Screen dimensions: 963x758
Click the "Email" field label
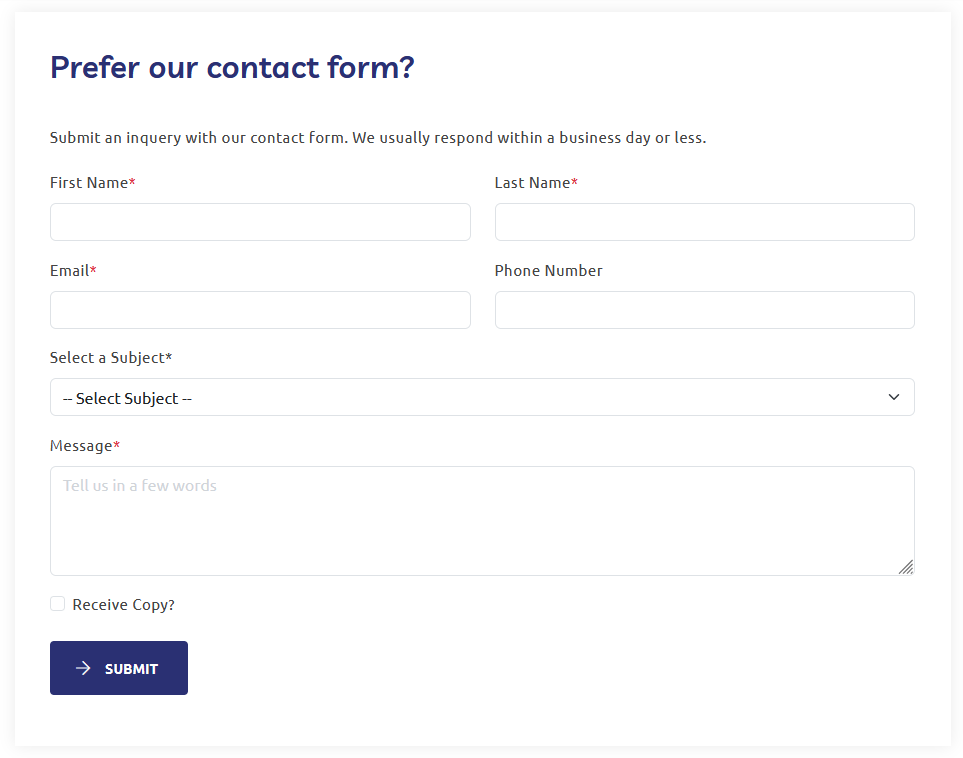coord(69,271)
